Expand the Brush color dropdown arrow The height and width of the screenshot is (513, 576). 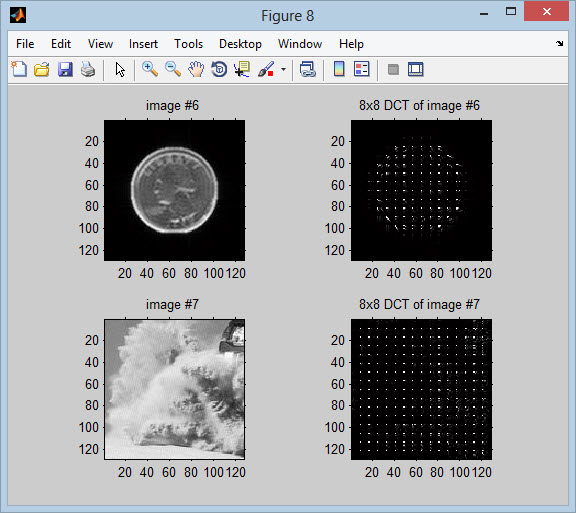coord(283,69)
